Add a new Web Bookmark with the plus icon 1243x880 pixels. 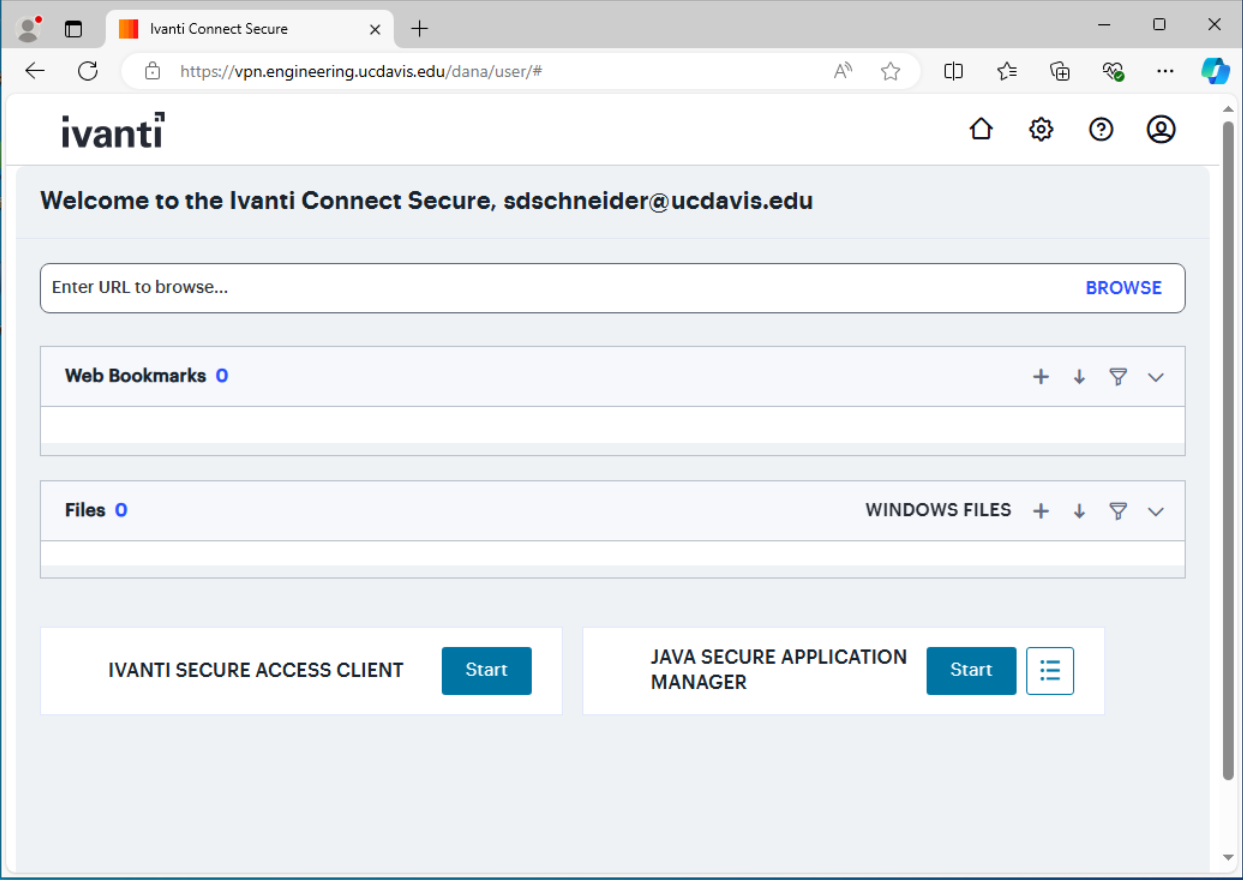coord(1041,377)
